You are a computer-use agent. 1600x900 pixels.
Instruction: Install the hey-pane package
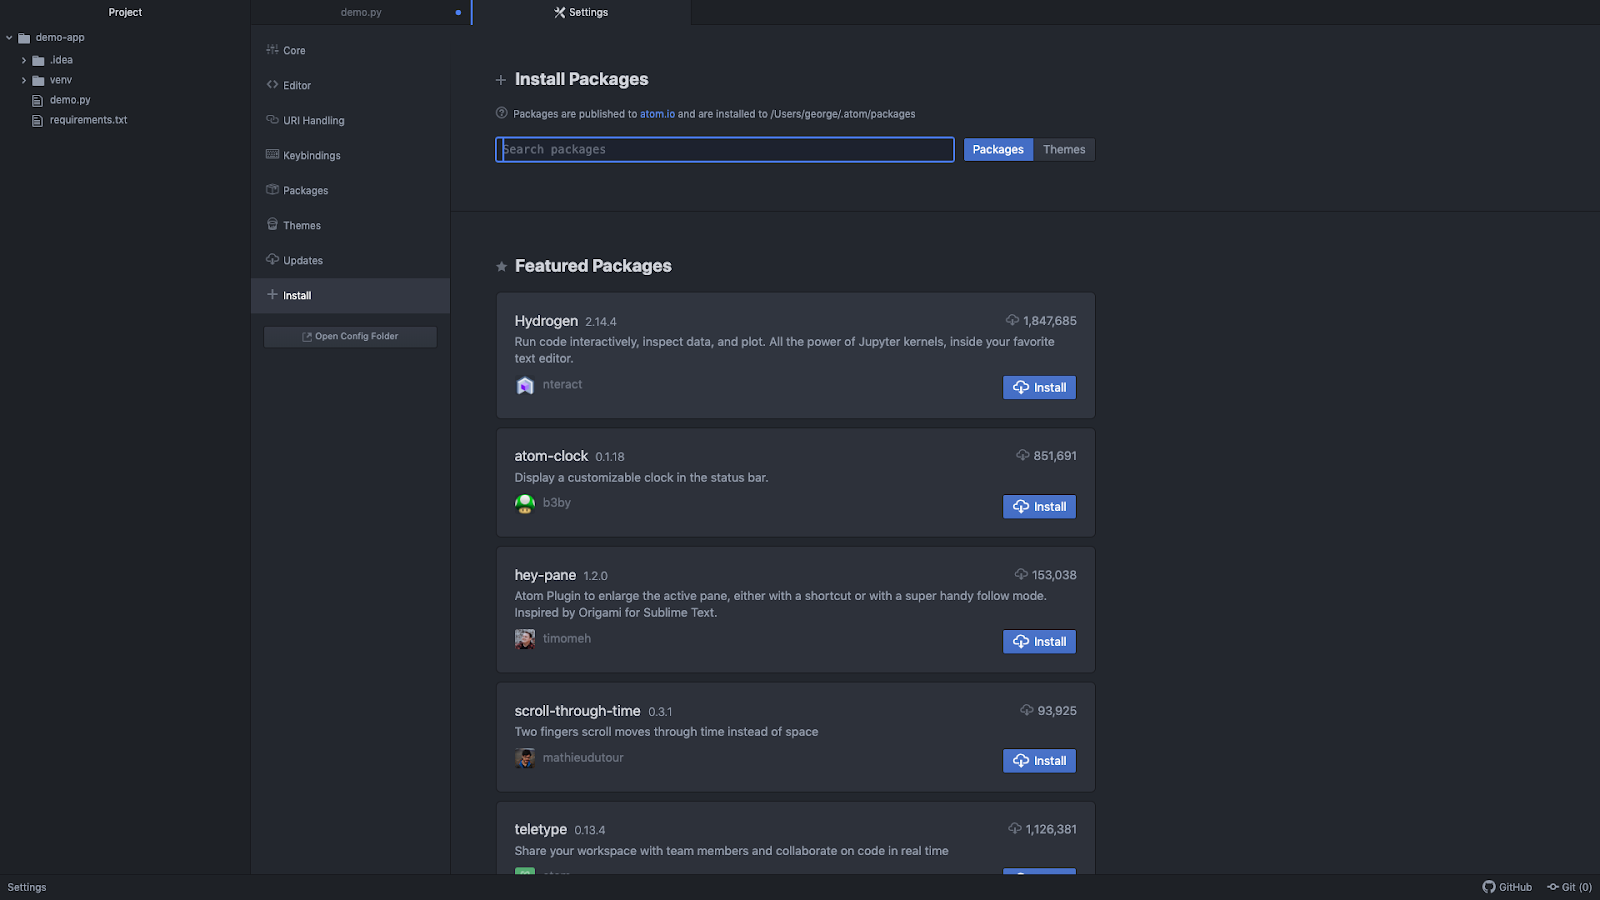point(1039,641)
